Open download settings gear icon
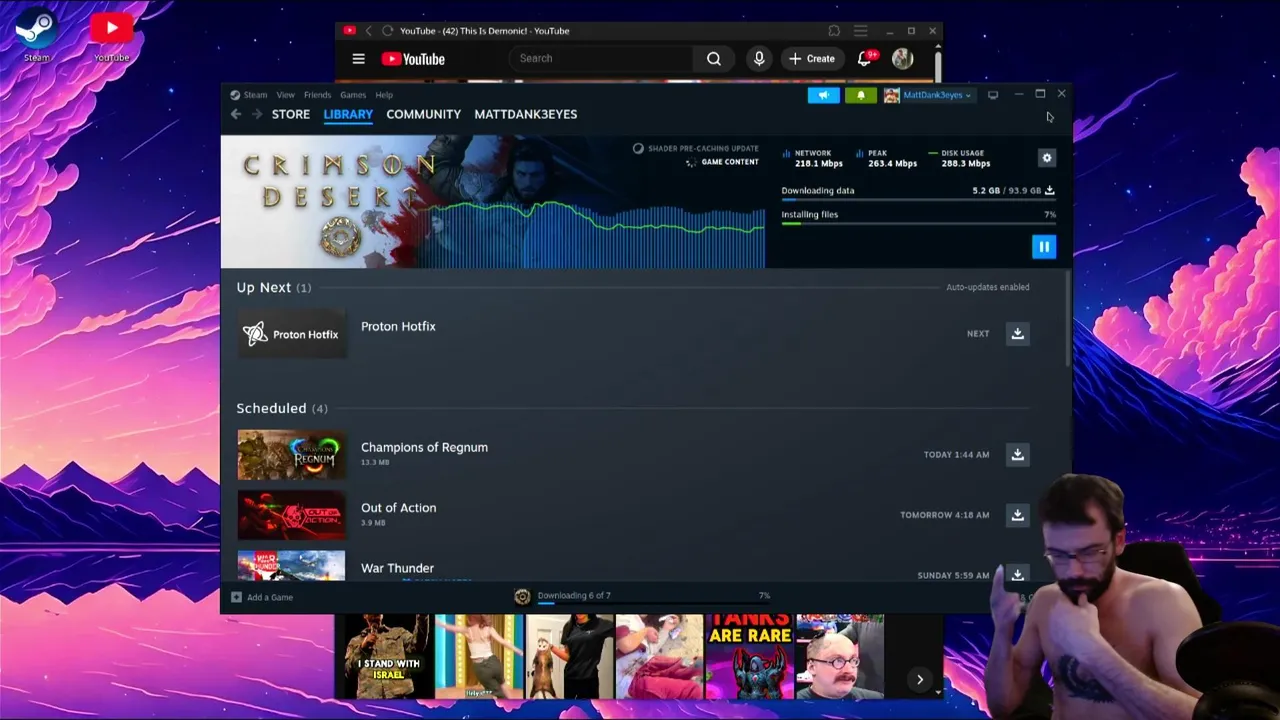The image size is (1280, 720). pyautogui.click(x=1047, y=158)
